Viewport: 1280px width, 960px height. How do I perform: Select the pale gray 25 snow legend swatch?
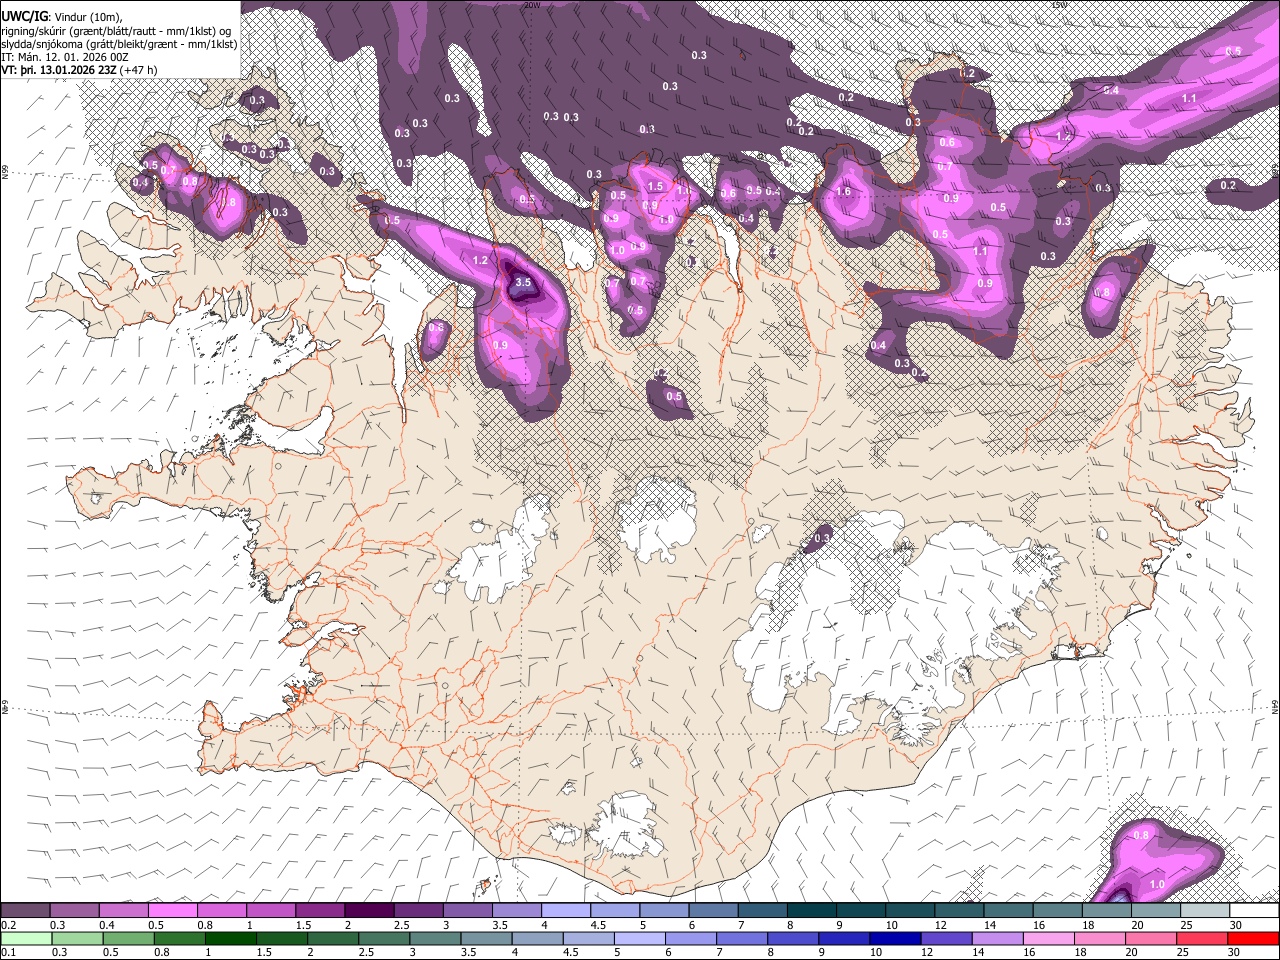pos(1203,911)
